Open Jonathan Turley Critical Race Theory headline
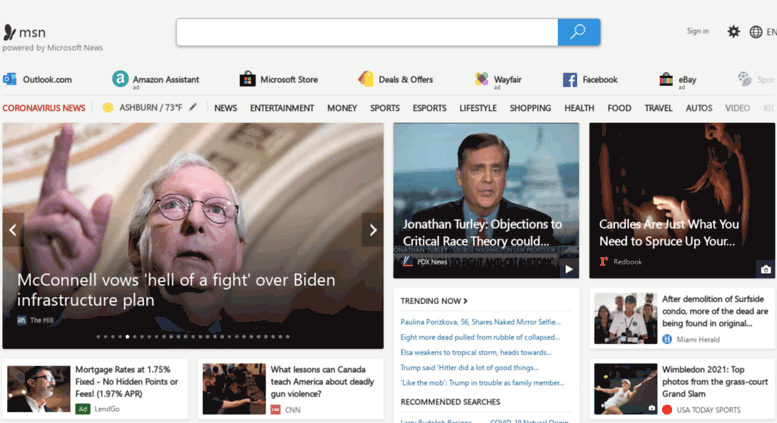This screenshot has width=777, height=423. point(482,233)
